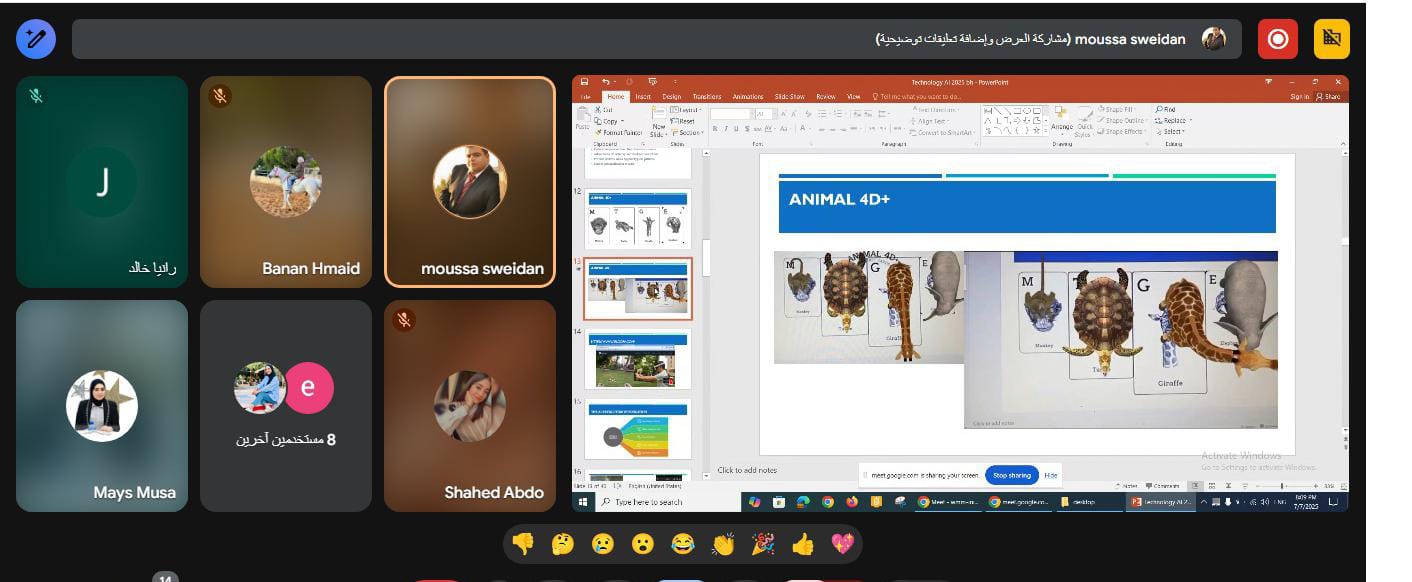Screen dimensions: 1412x582
Task: Send the sparkling heart emoji reaction
Action: tap(843, 544)
